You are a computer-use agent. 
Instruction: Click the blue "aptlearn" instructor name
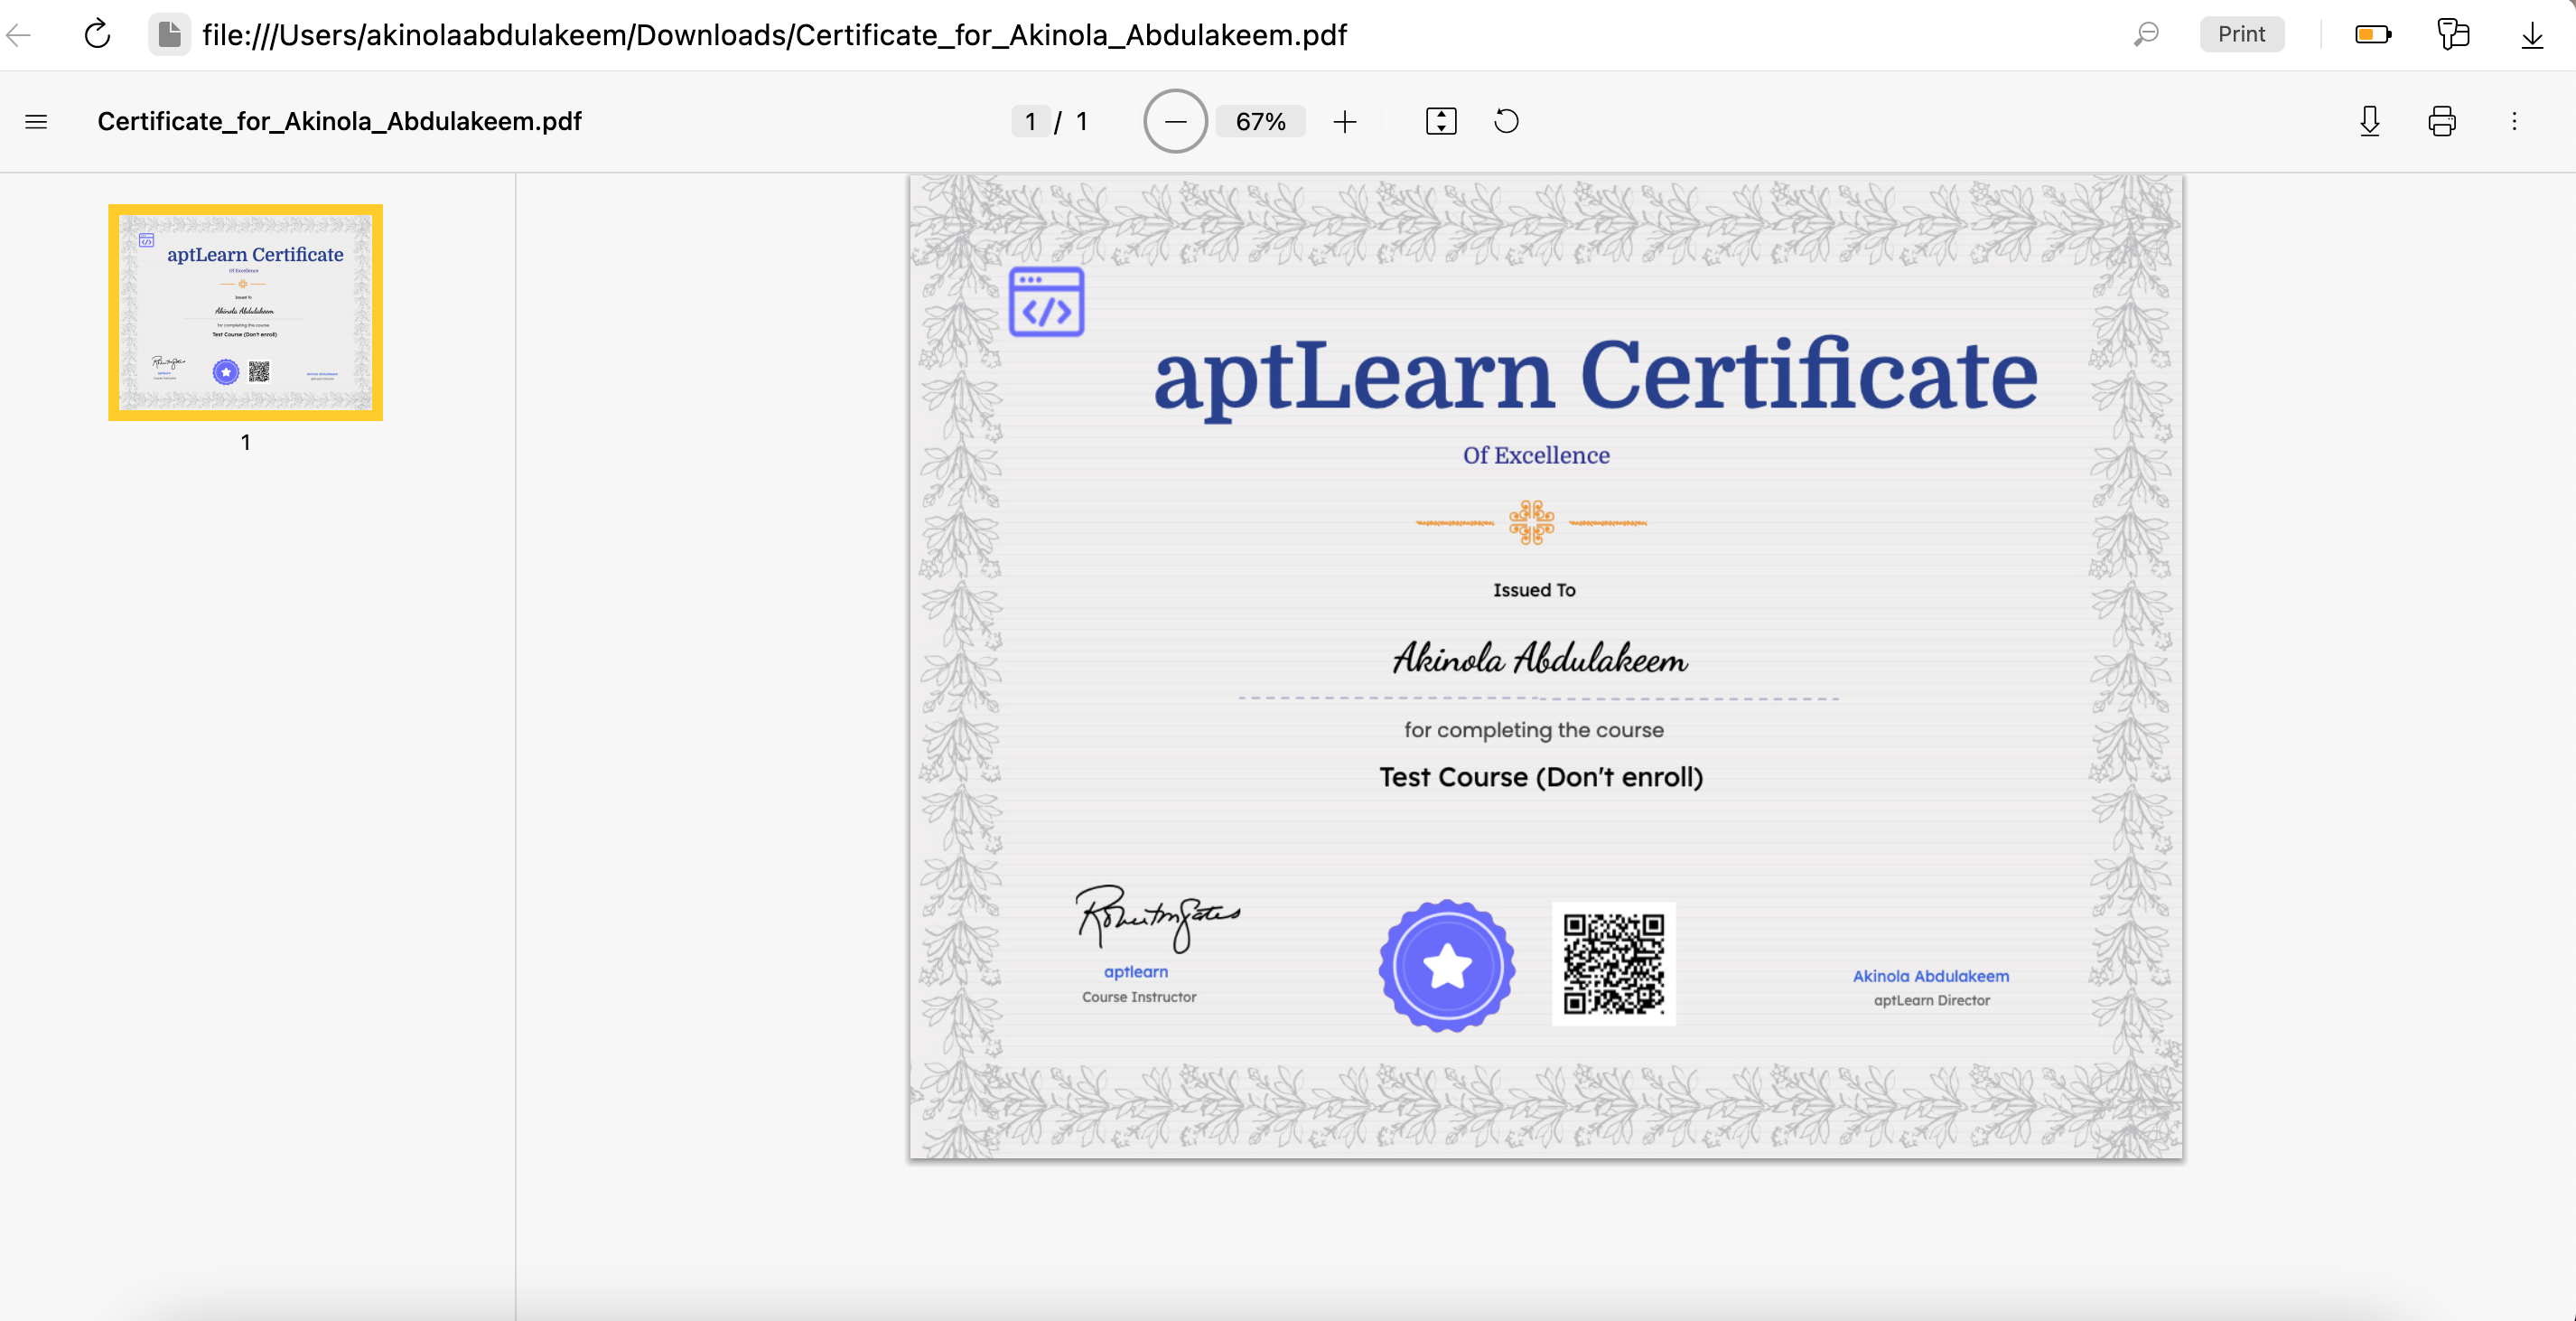pos(1136,971)
